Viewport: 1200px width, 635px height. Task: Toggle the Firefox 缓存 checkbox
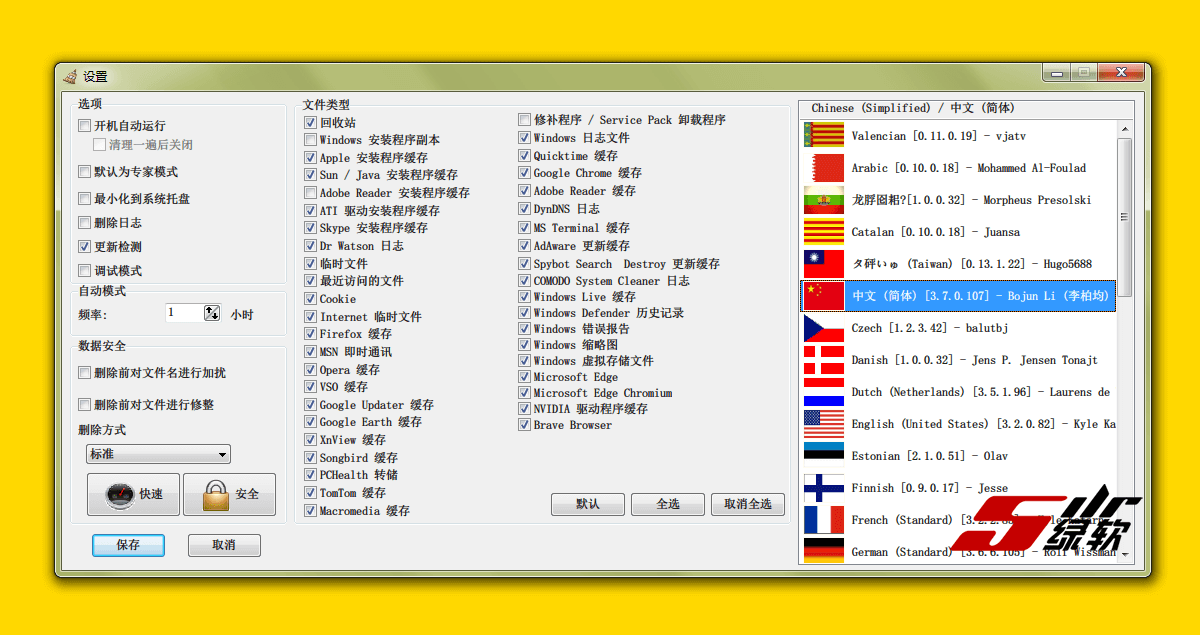coord(311,334)
